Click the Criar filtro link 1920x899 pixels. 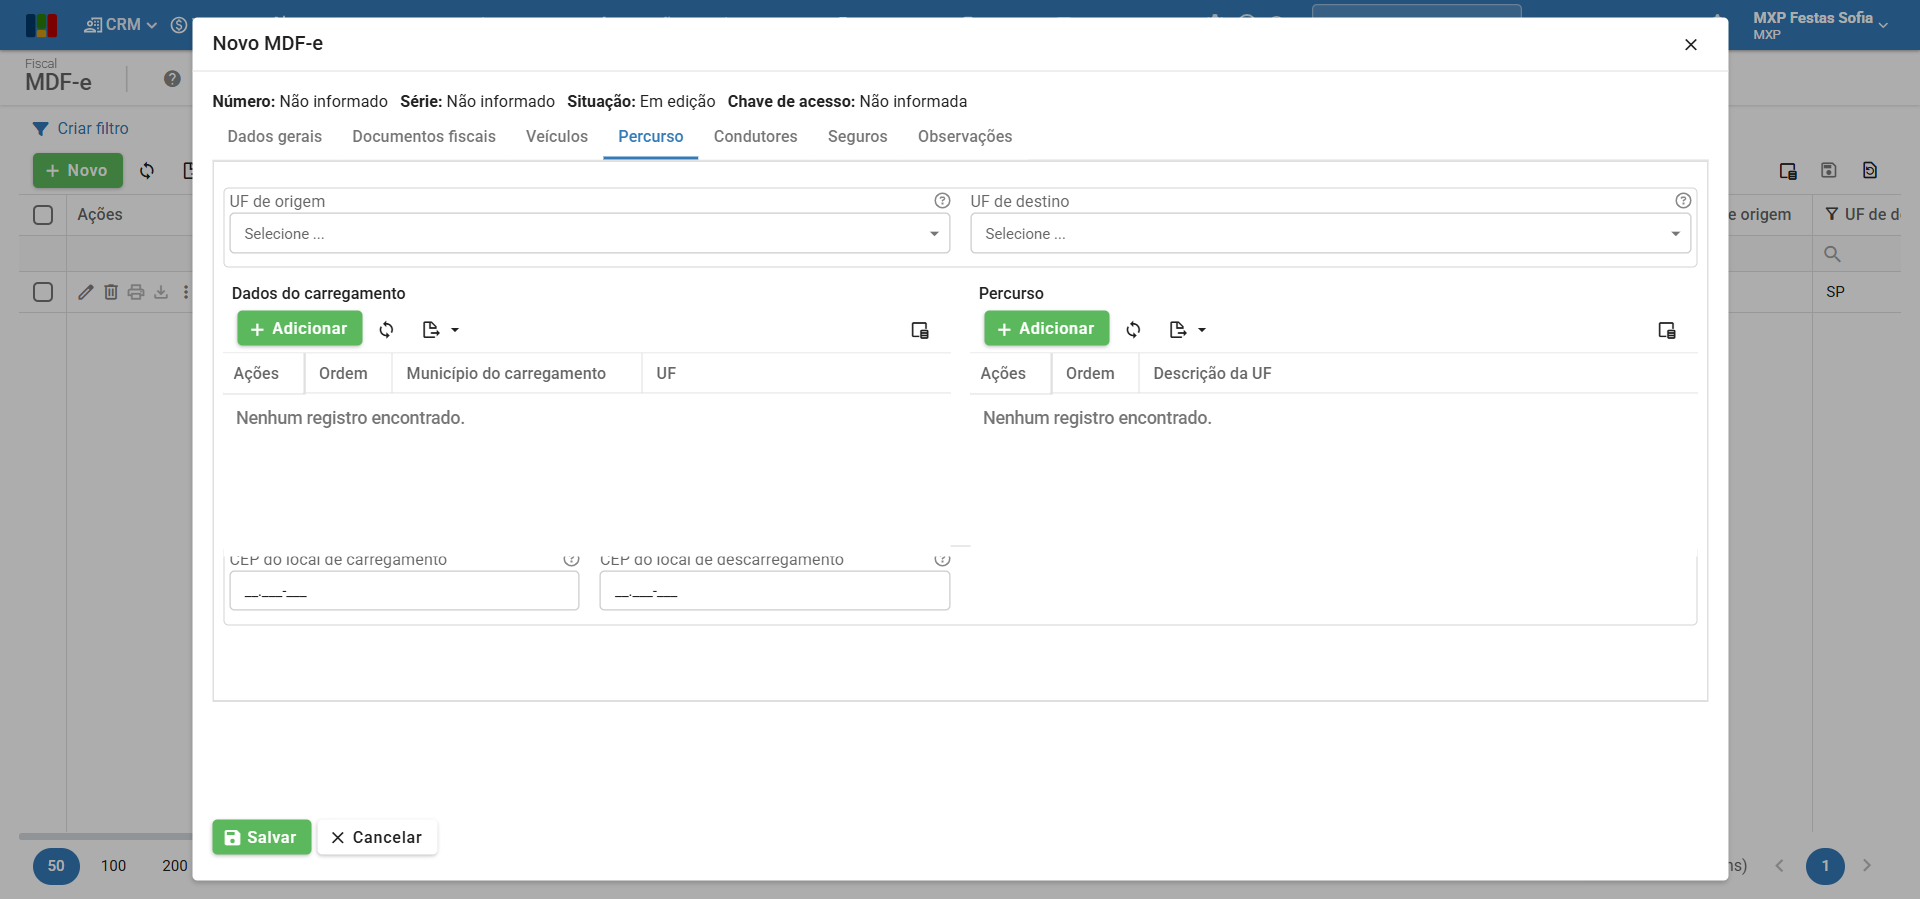[x=93, y=129]
